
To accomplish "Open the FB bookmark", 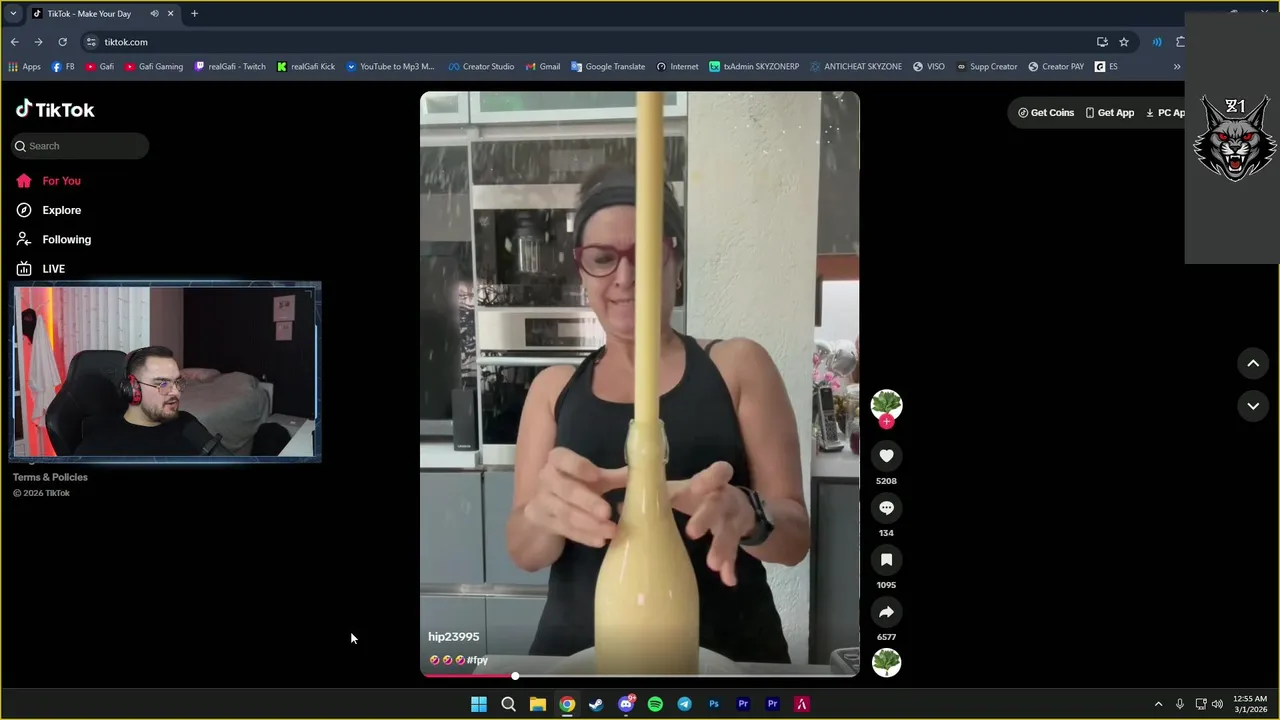I will 63,67.
